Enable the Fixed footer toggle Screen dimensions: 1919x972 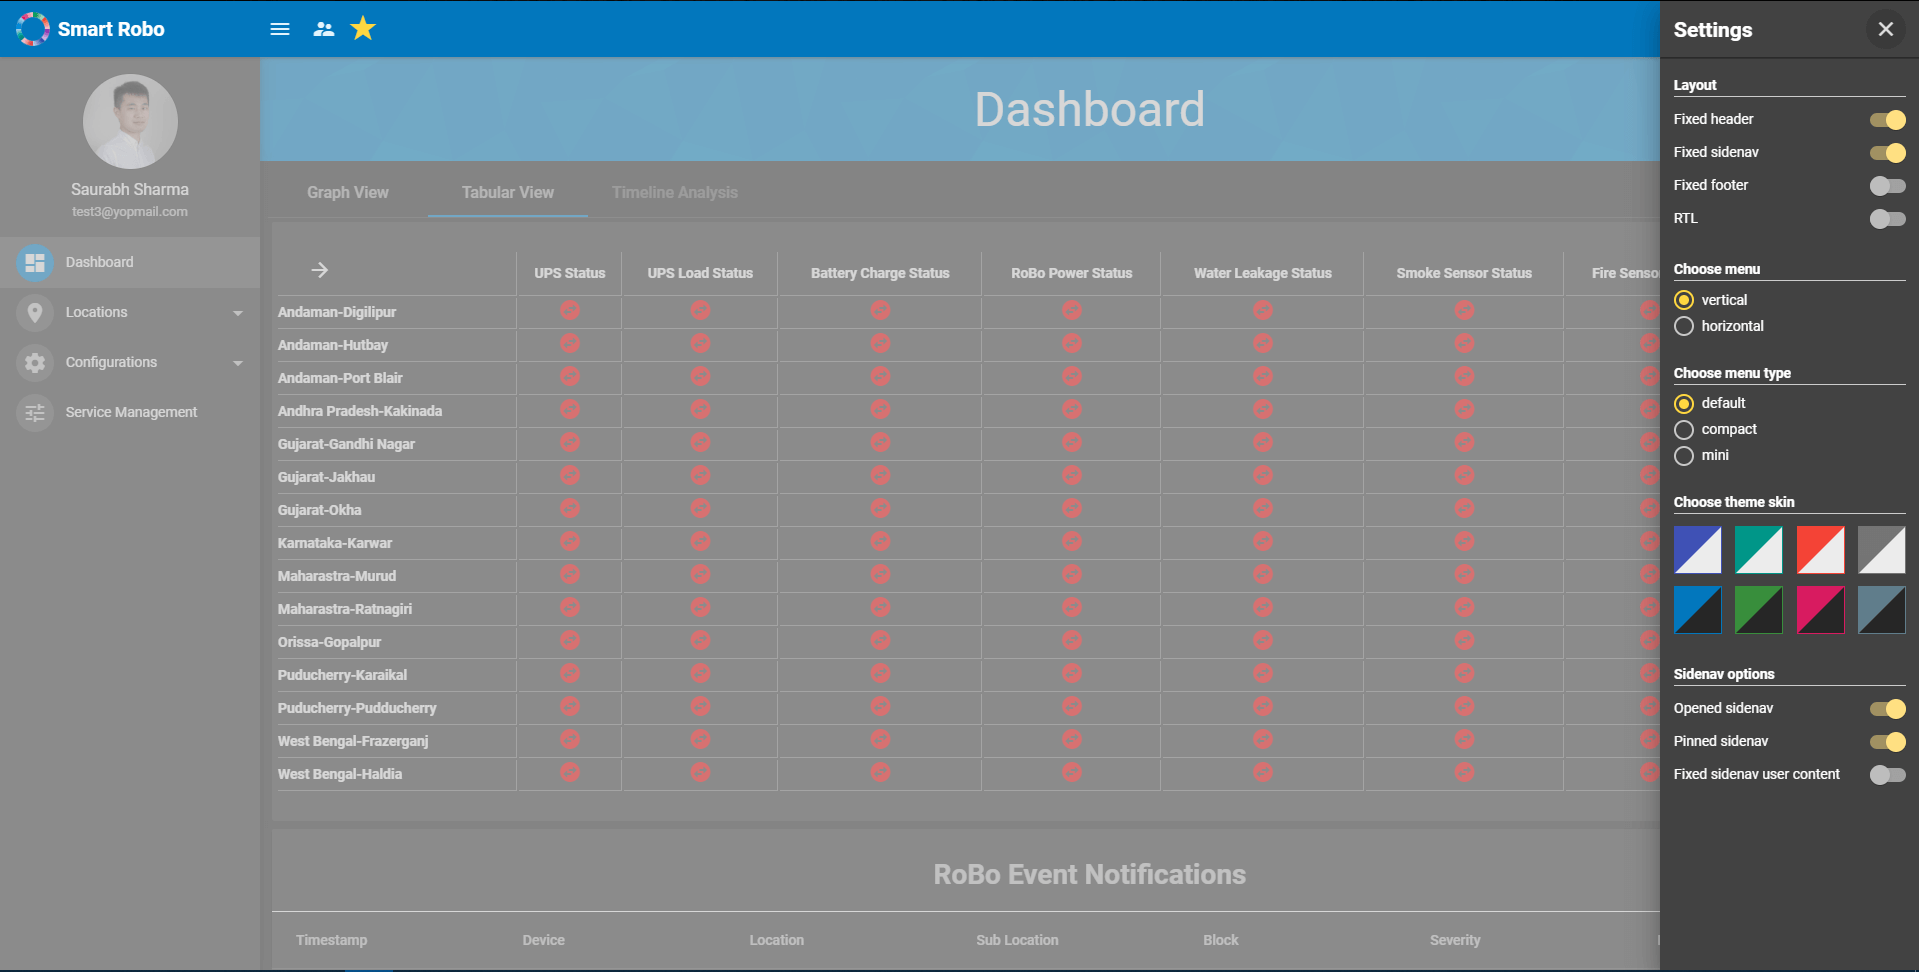tap(1887, 186)
